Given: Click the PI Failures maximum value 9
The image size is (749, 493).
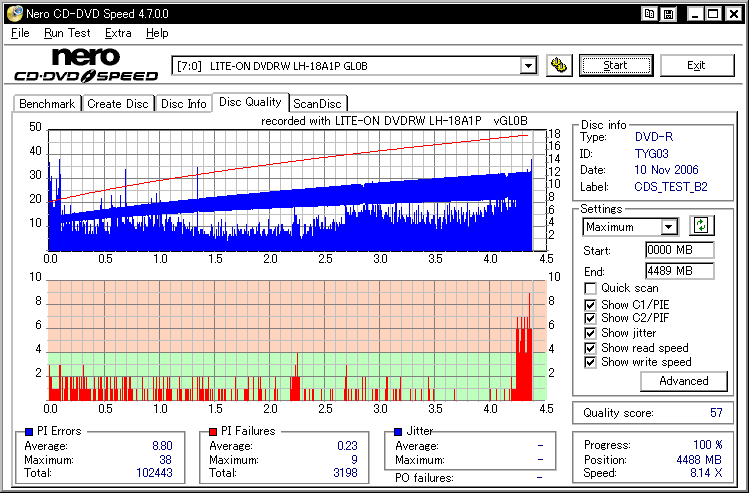Looking at the screenshot, I should (354, 460).
